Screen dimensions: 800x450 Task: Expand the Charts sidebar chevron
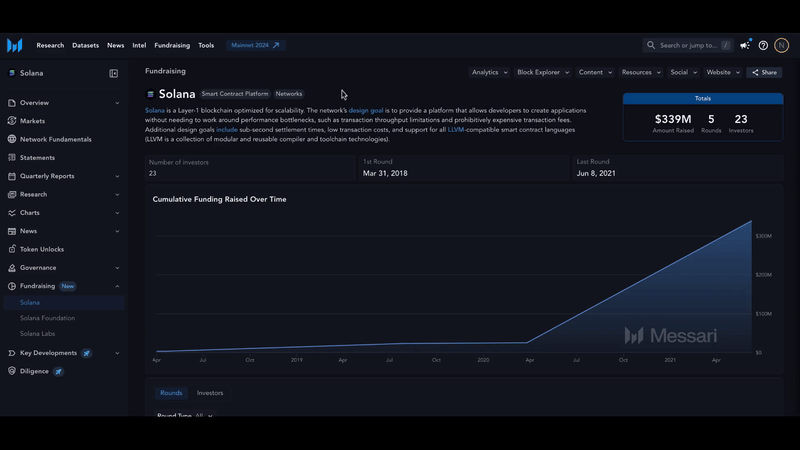pyautogui.click(x=117, y=213)
